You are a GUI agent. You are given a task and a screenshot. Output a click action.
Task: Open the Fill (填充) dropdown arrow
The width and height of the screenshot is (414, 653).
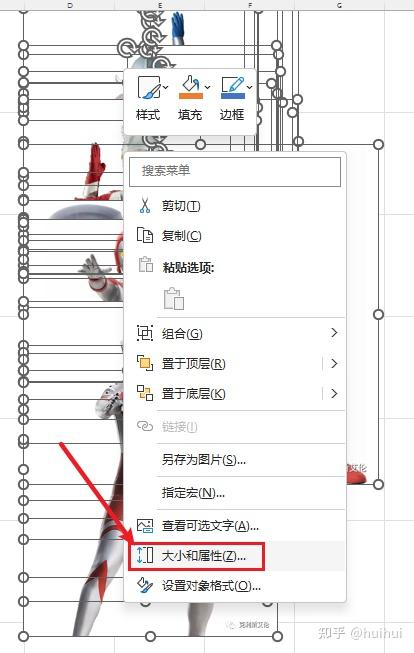tap(207, 87)
